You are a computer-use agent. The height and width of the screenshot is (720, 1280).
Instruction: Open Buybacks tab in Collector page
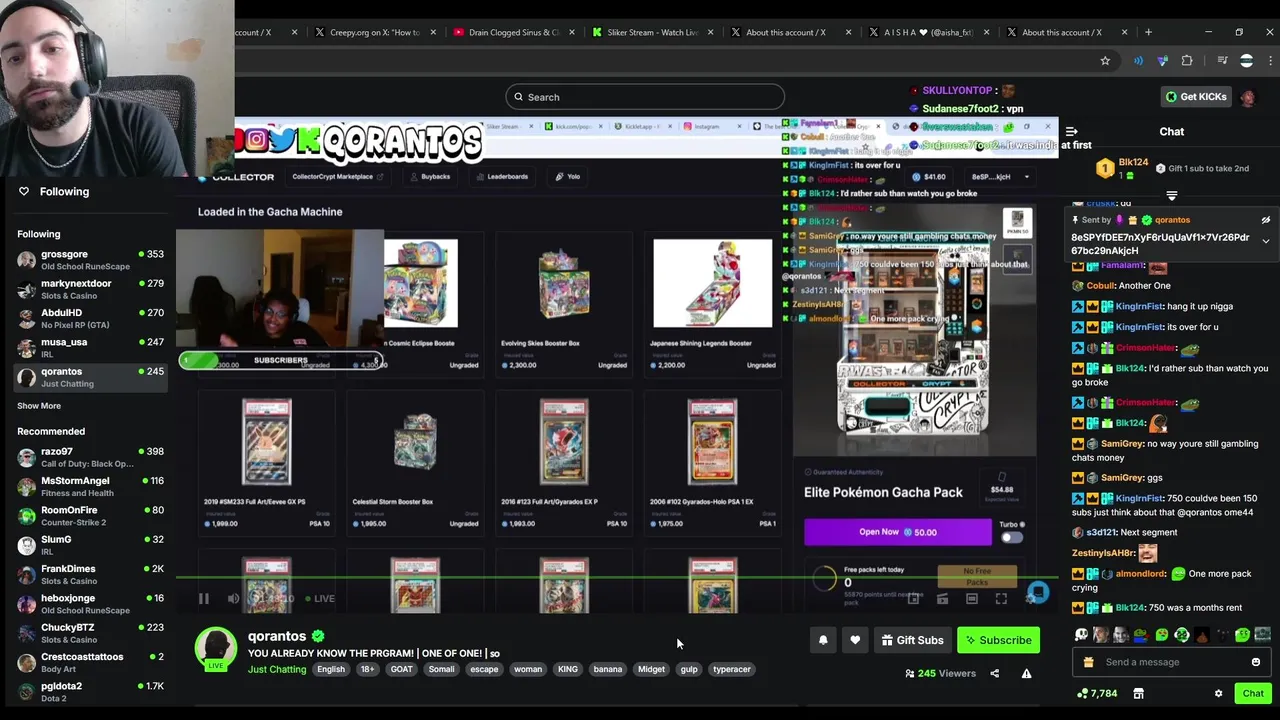pyautogui.click(x=429, y=177)
